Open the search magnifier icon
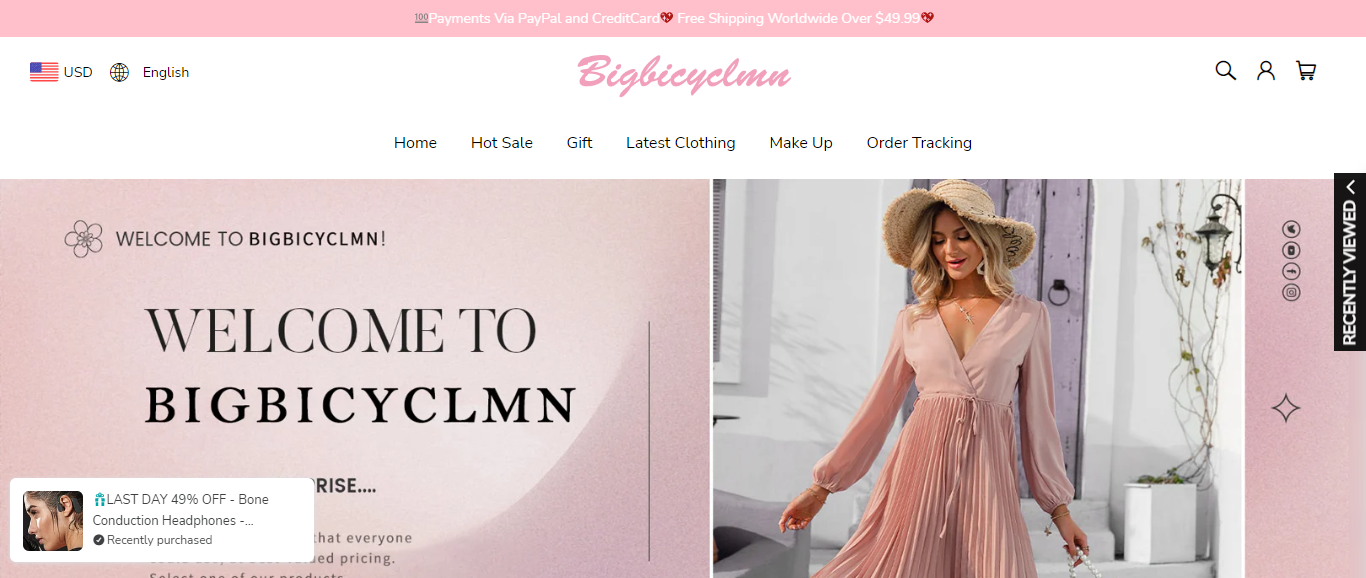 coord(1225,70)
